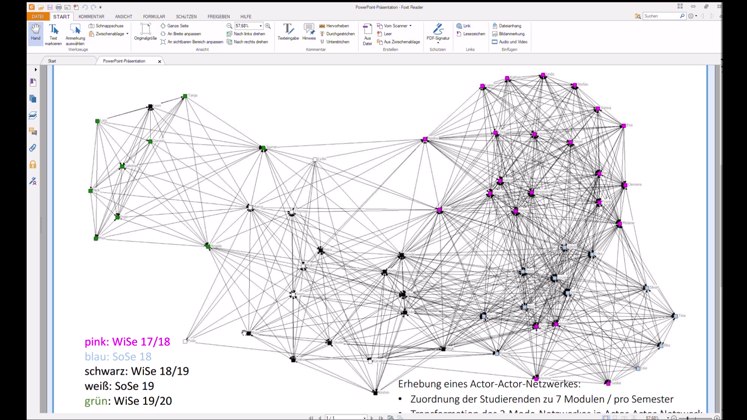Click in the Suchen search field
Screen dimensions: 747x420
[x=660, y=17]
